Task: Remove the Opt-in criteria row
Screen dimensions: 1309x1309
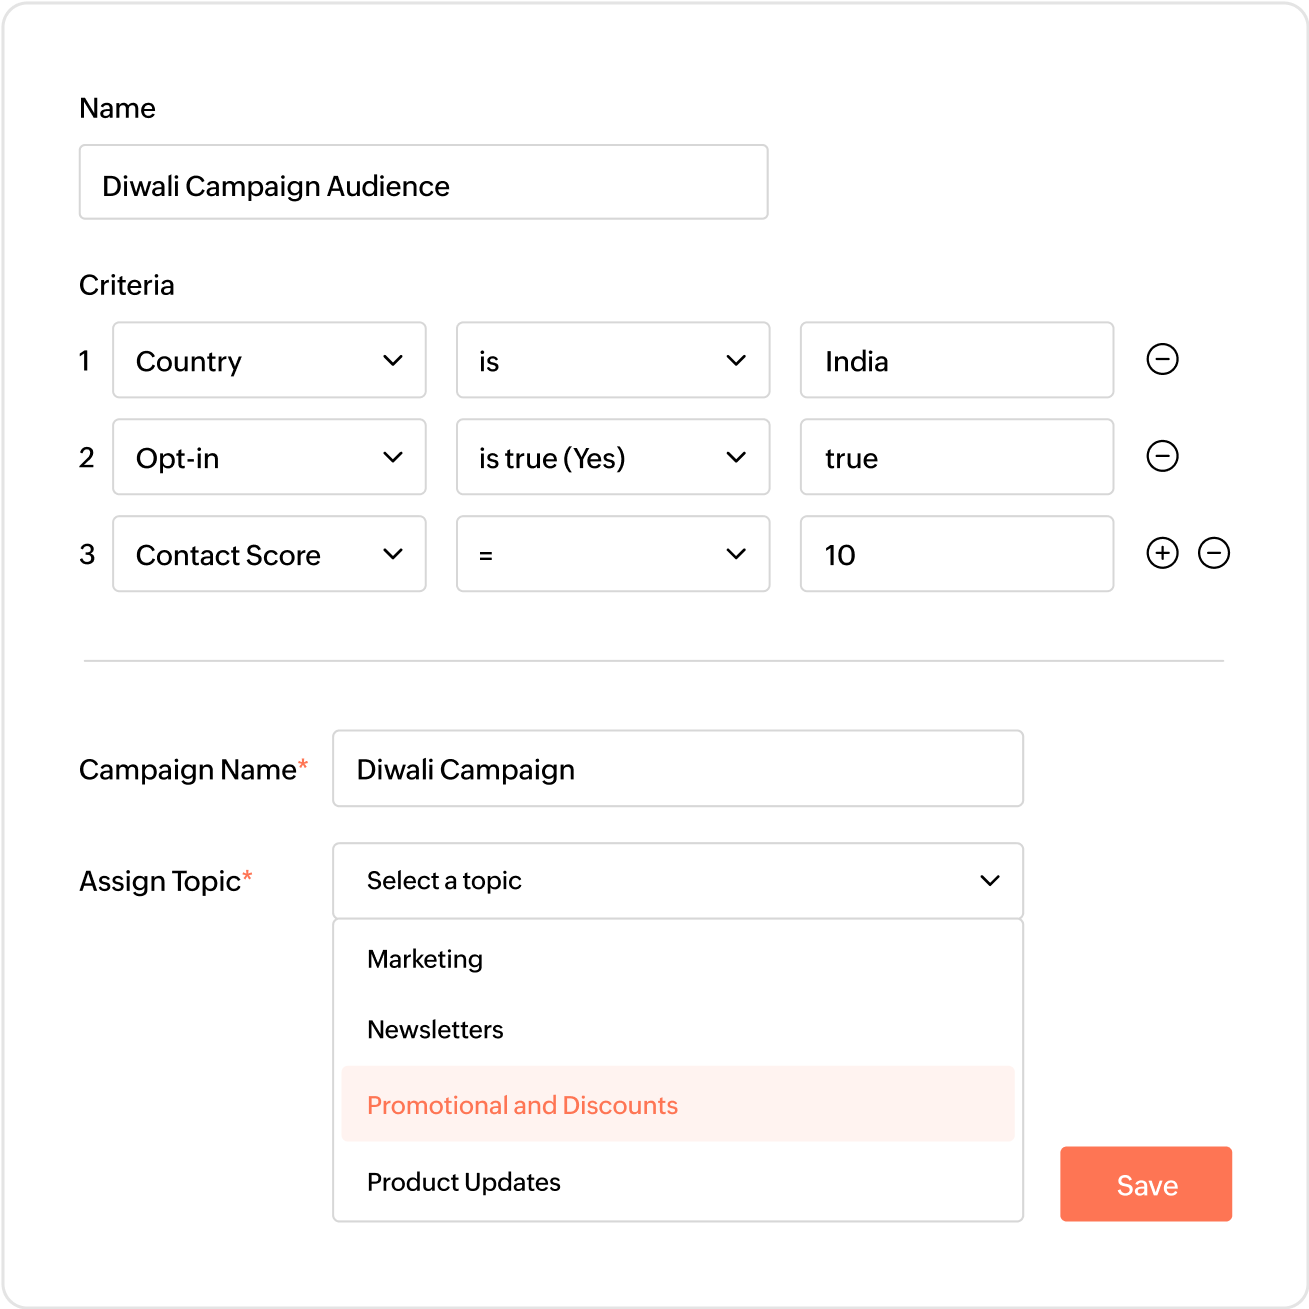Action: pyautogui.click(x=1162, y=456)
